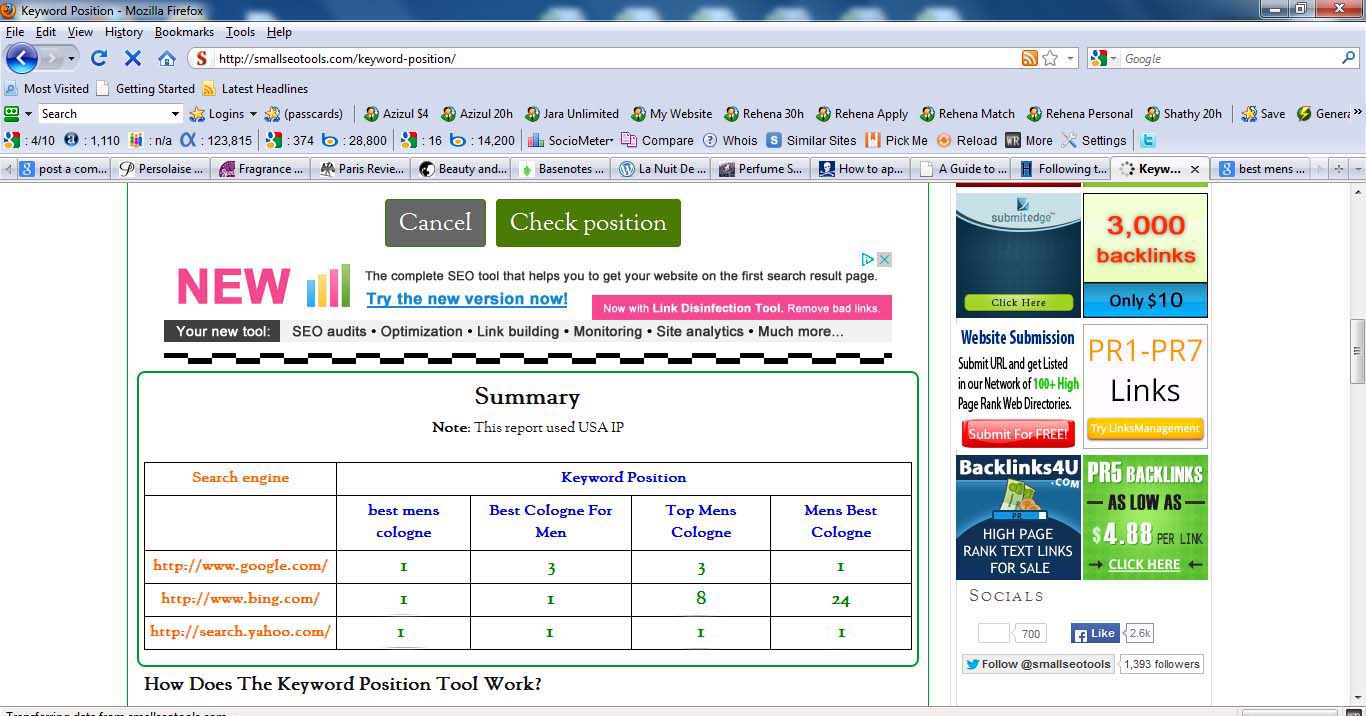Viewport: 1366px width, 716px height.
Task: Click the Try LinksManagement button
Action: pos(1145,429)
